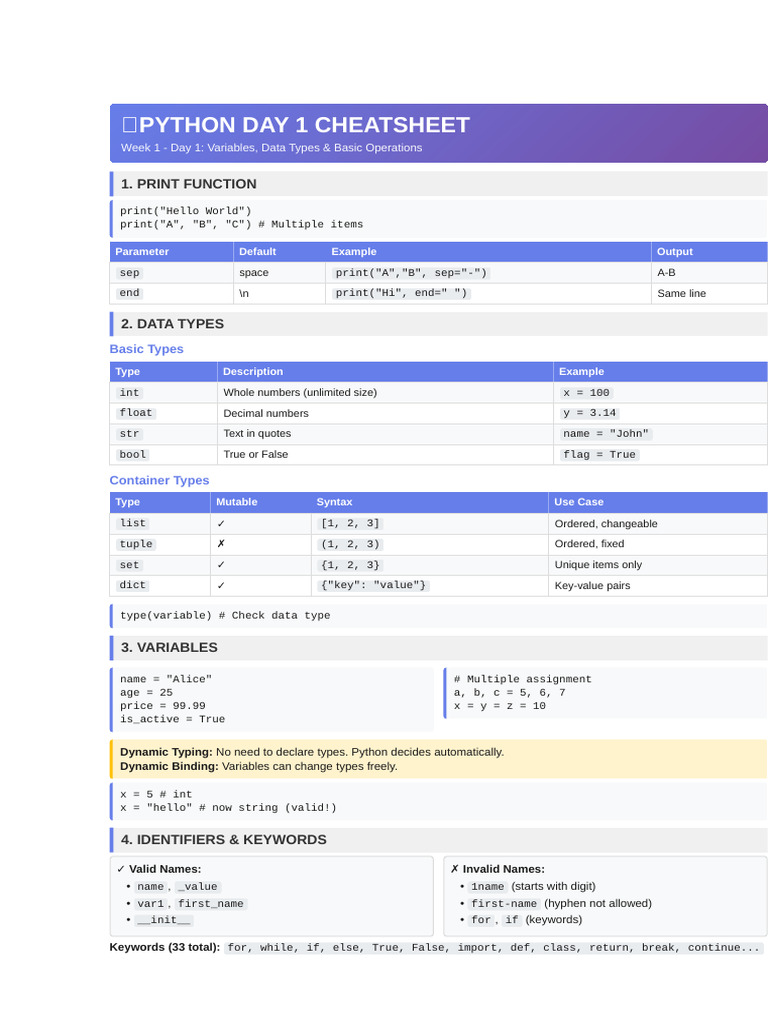Click the 'type(variable) # Check data type' code

[x=225, y=615]
